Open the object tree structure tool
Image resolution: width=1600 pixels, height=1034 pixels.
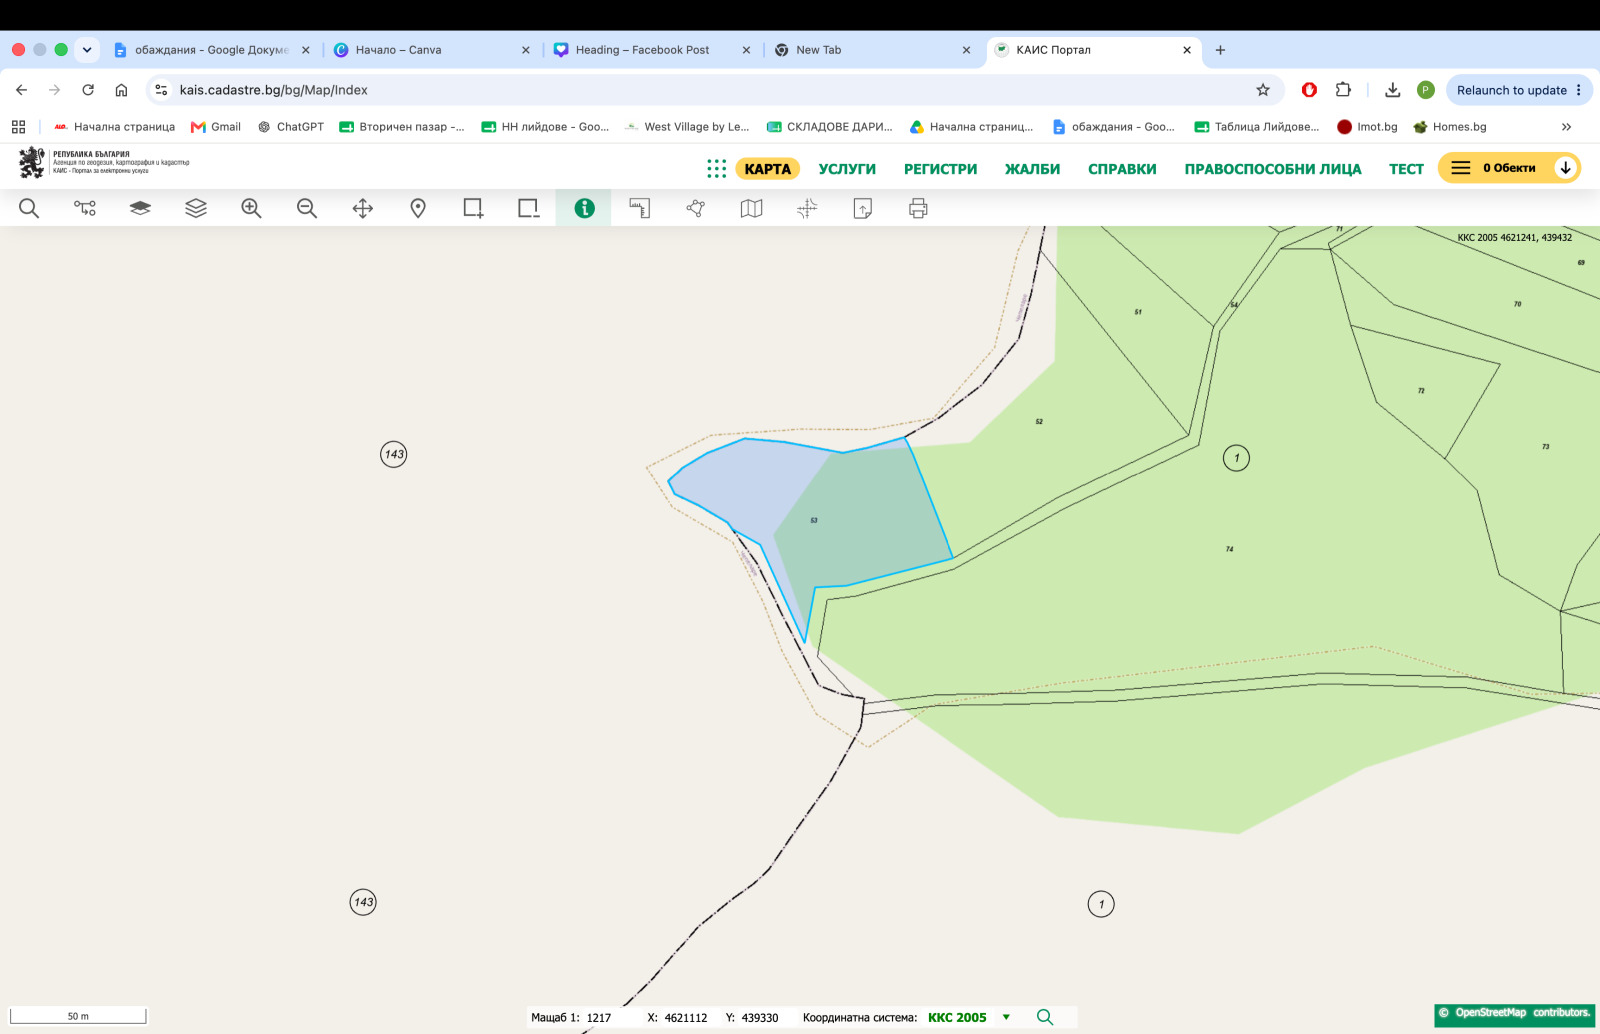(85, 208)
